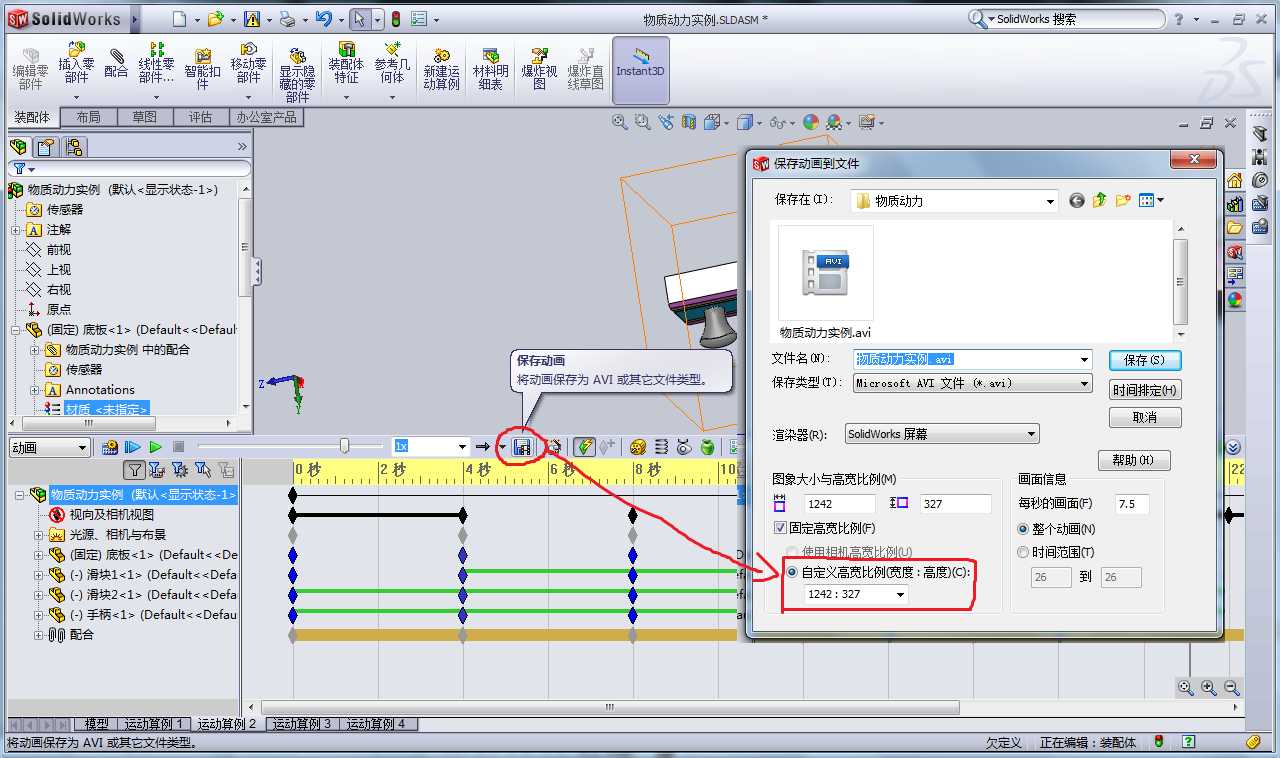Image resolution: width=1280 pixels, height=758 pixels.
Task: Click 帮助(H) button in dialog
Action: pos(1133,460)
